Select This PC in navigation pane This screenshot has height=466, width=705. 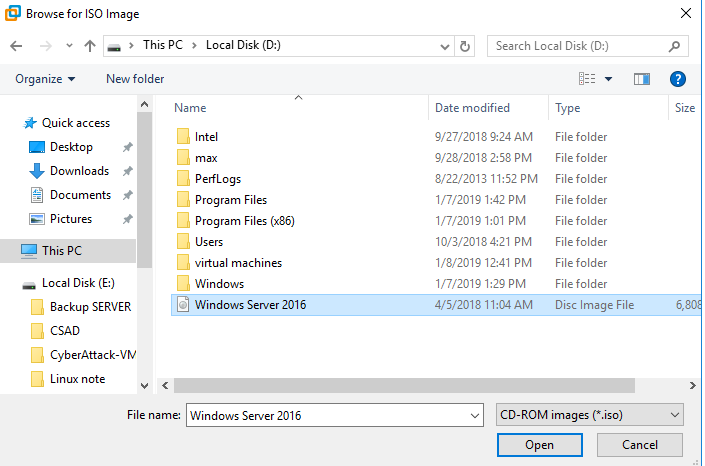pos(68,251)
